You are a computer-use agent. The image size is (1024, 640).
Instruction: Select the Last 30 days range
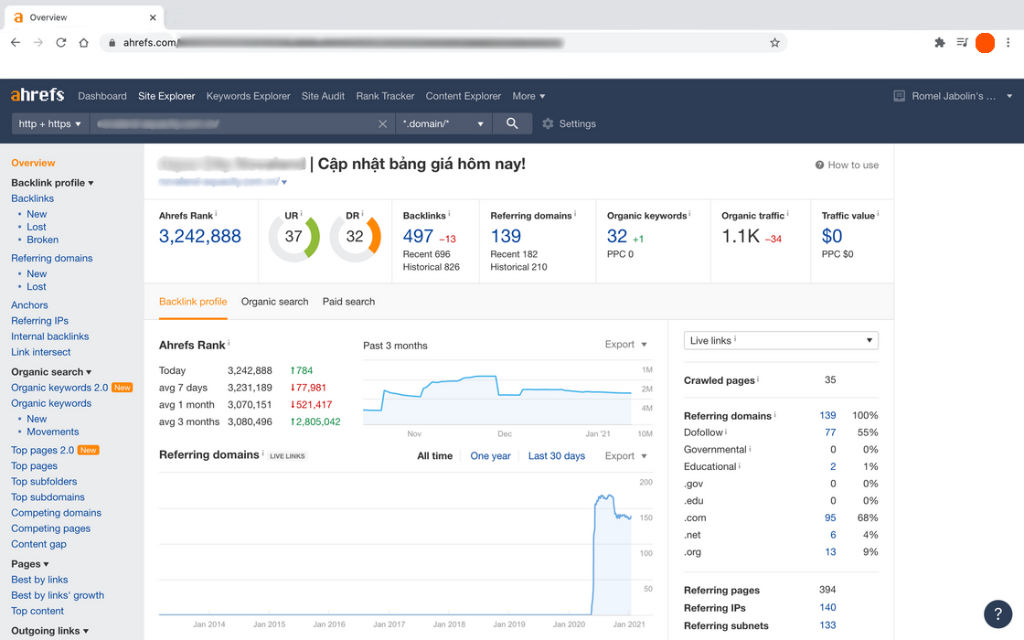[556, 456]
